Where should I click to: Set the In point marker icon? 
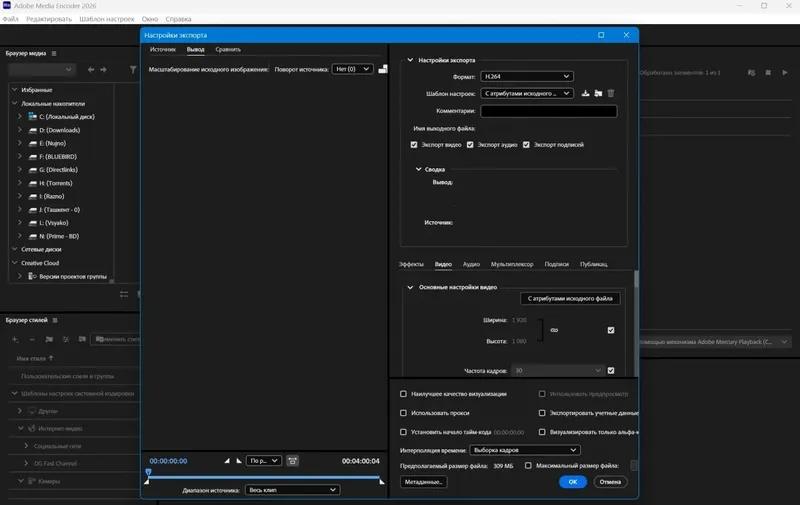[227, 461]
